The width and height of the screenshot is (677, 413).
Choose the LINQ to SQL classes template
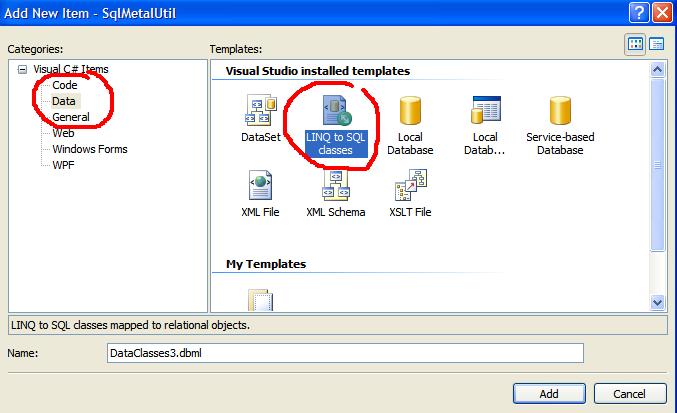point(335,126)
